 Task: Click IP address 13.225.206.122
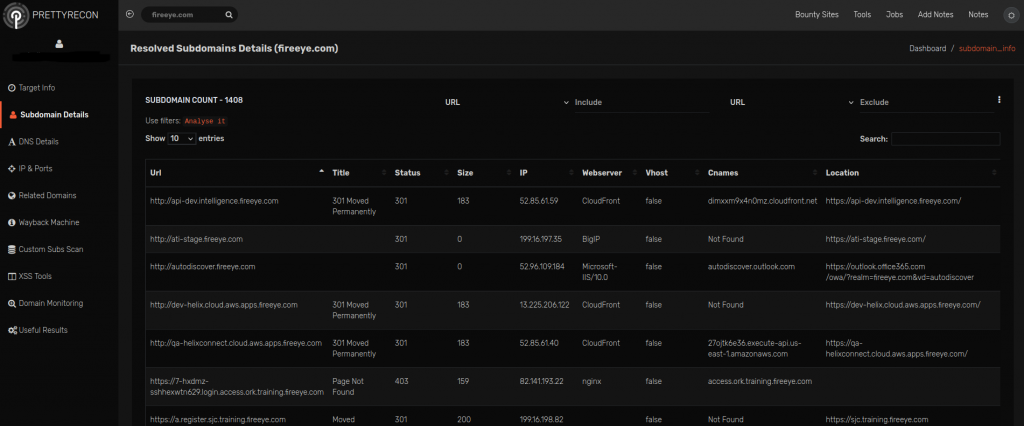545,304
